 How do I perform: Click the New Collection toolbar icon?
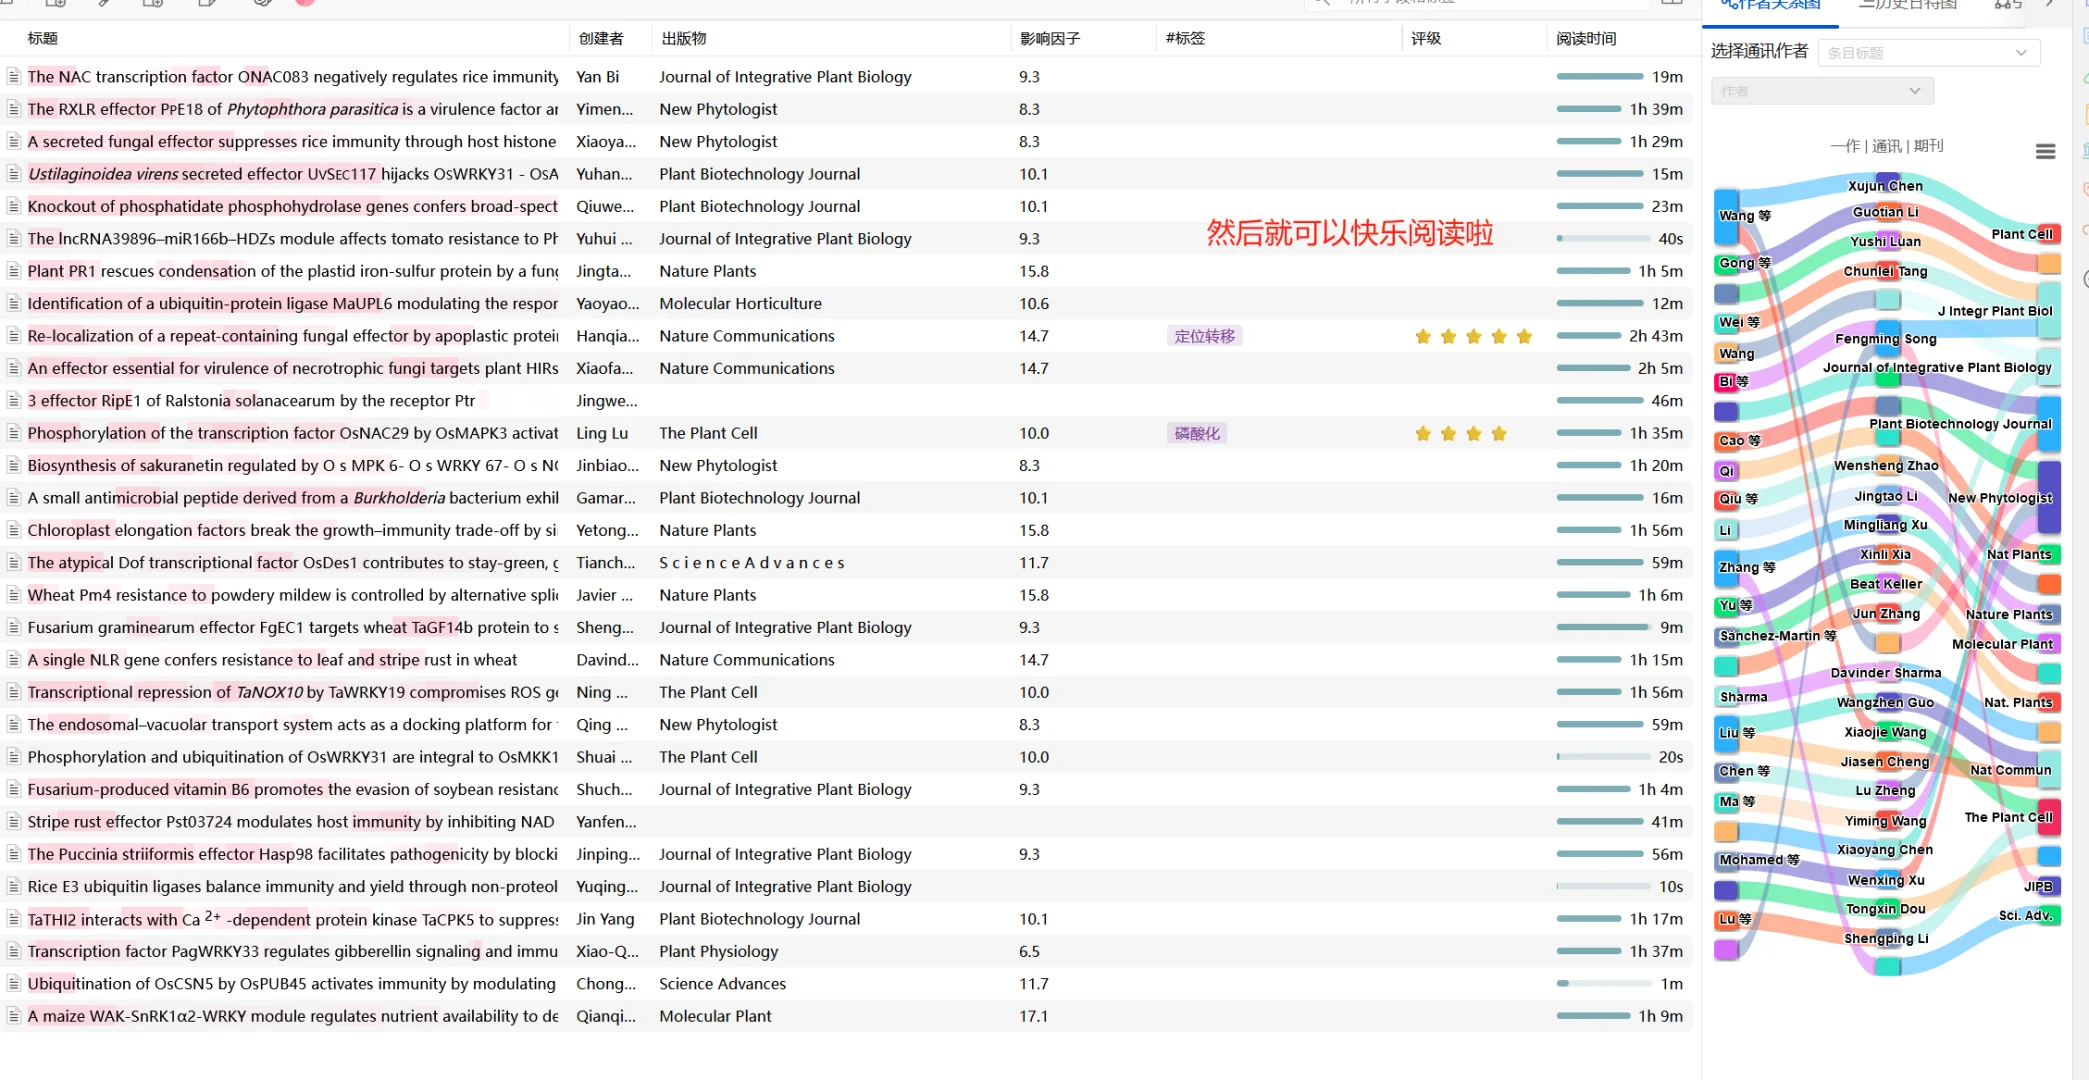click(x=55, y=4)
